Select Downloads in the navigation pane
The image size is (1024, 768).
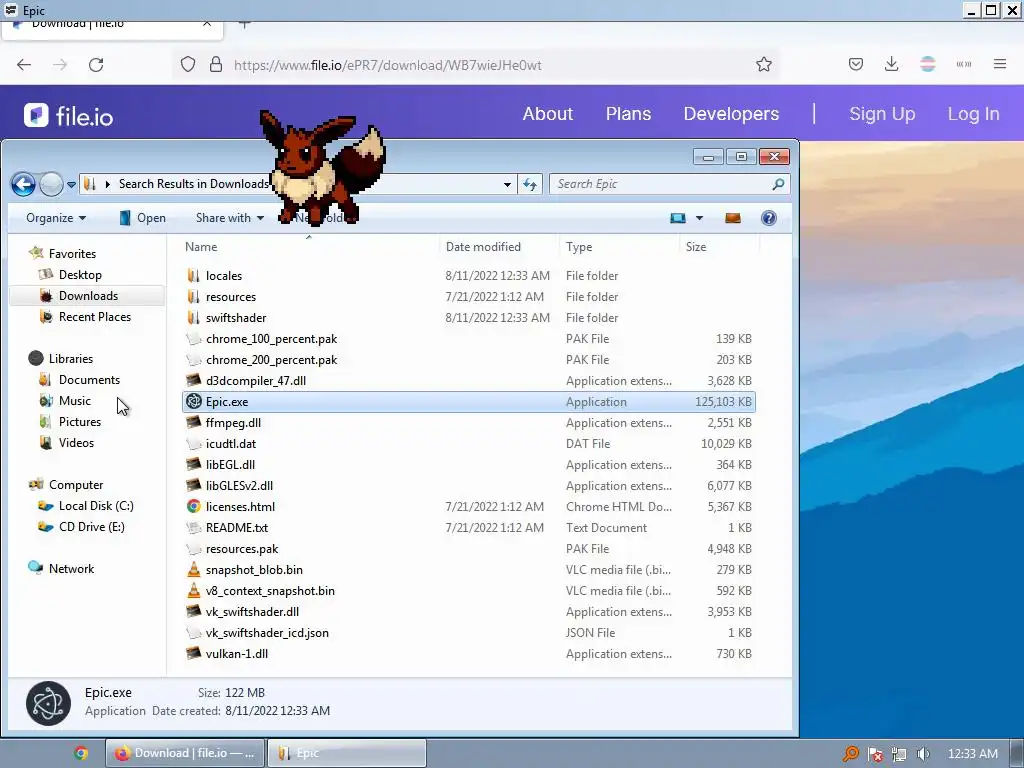coord(88,296)
